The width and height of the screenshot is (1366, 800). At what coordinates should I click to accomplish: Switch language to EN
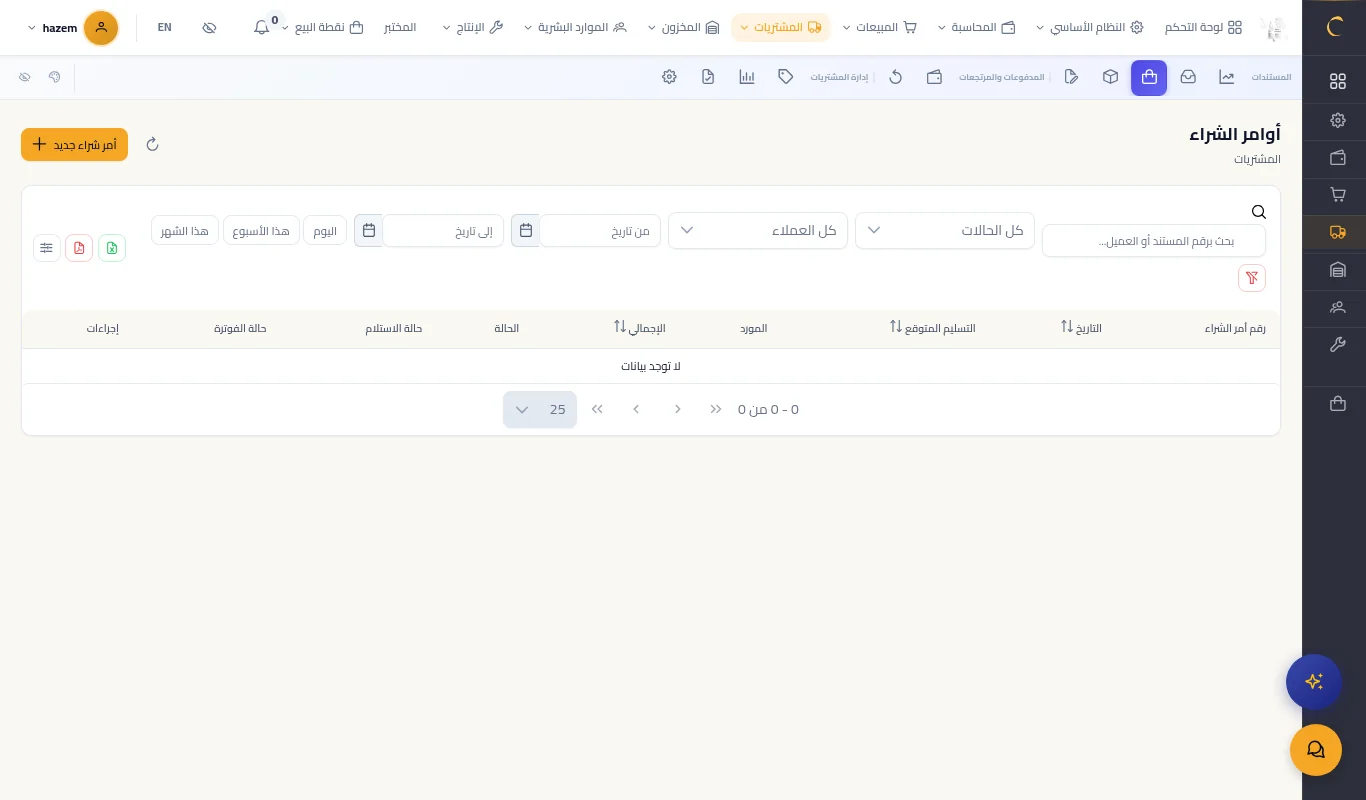165,28
